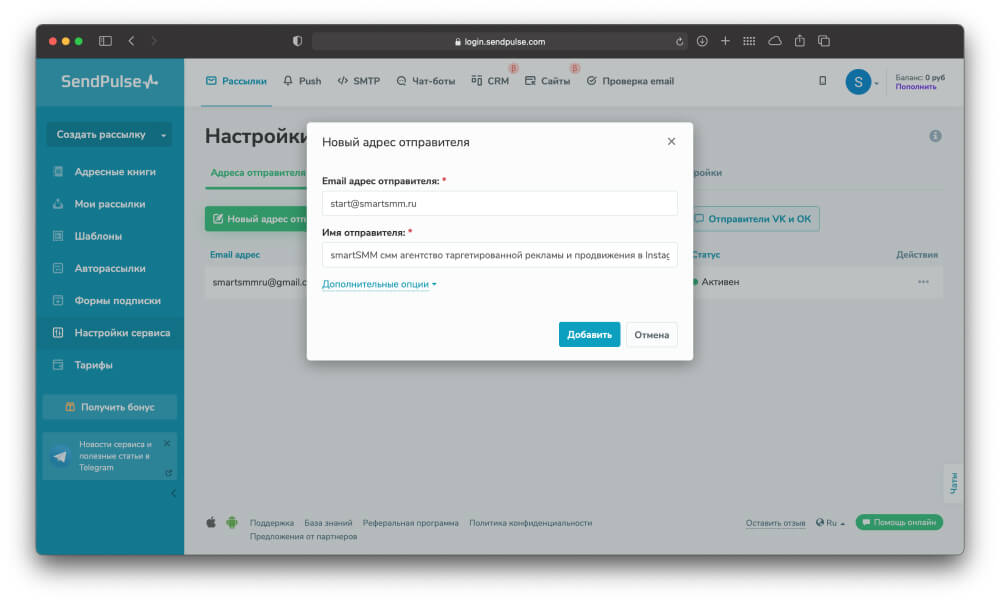Open the Поддержка footer link
The image size is (1000, 603).
click(272, 523)
